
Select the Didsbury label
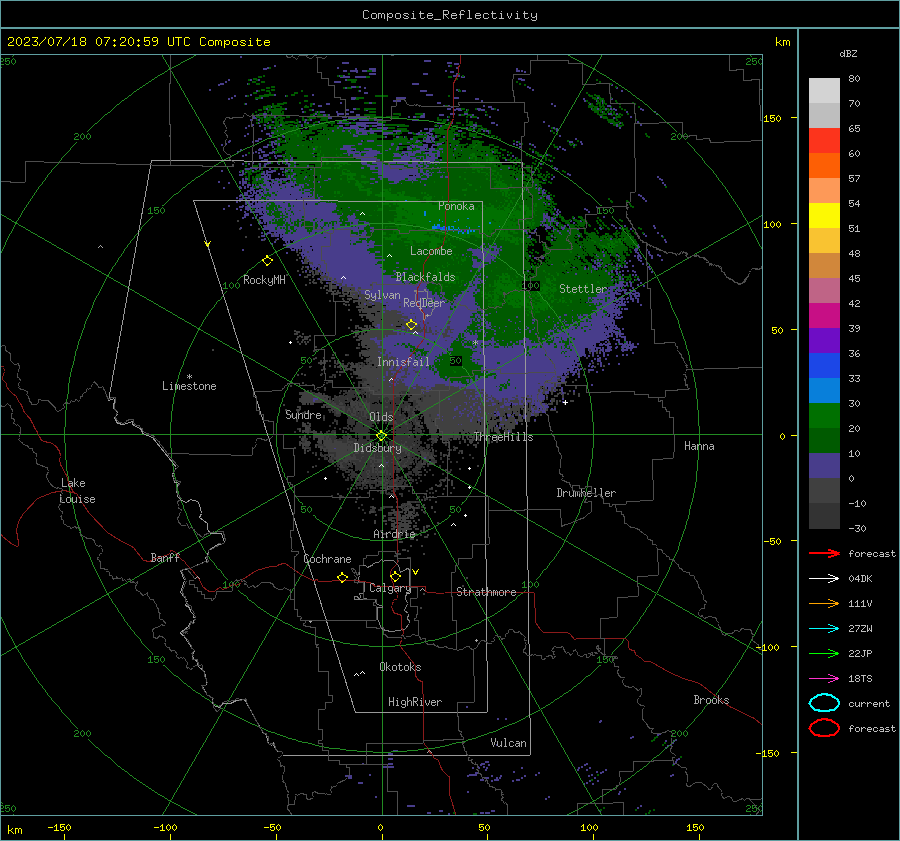pos(377,448)
